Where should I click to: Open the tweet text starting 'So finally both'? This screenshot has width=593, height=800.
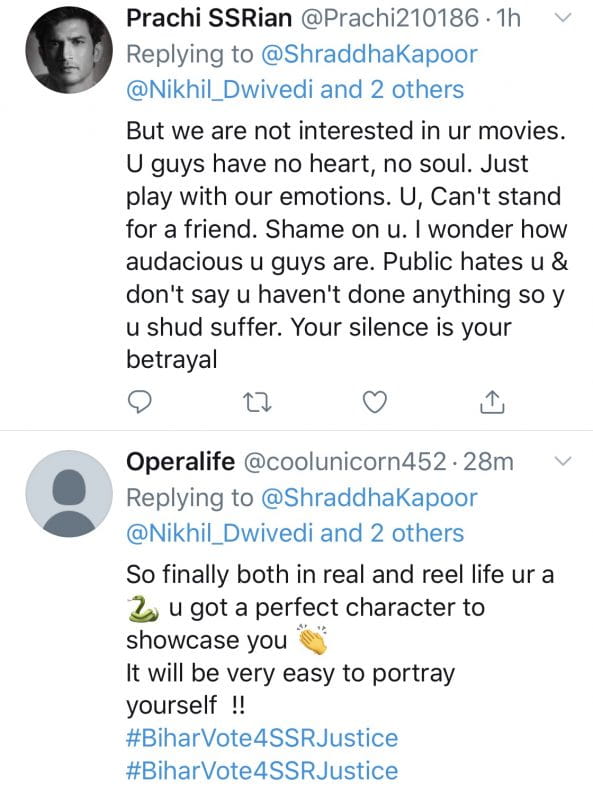[x=340, y=640]
